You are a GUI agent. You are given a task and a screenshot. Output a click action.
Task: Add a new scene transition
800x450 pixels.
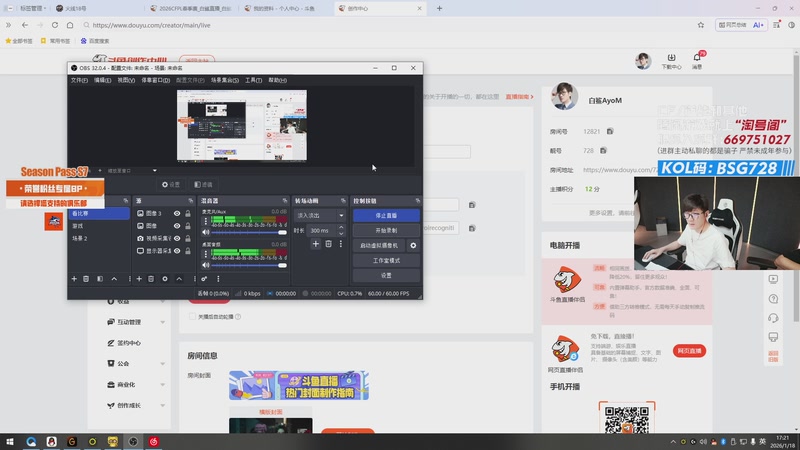pos(316,244)
